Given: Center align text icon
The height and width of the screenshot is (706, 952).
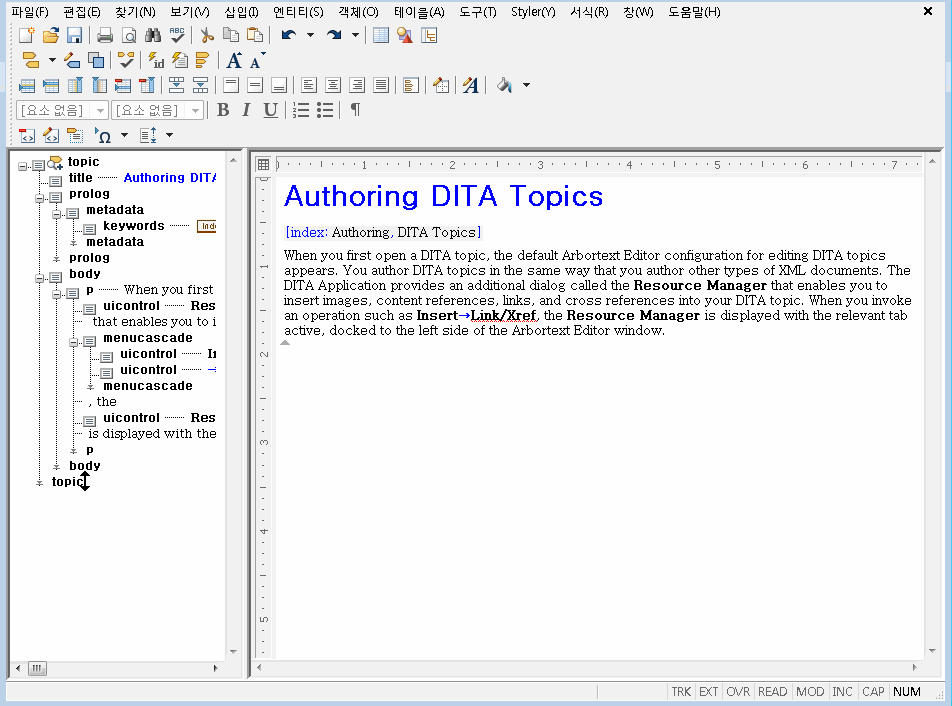Looking at the screenshot, I should tap(333, 85).
